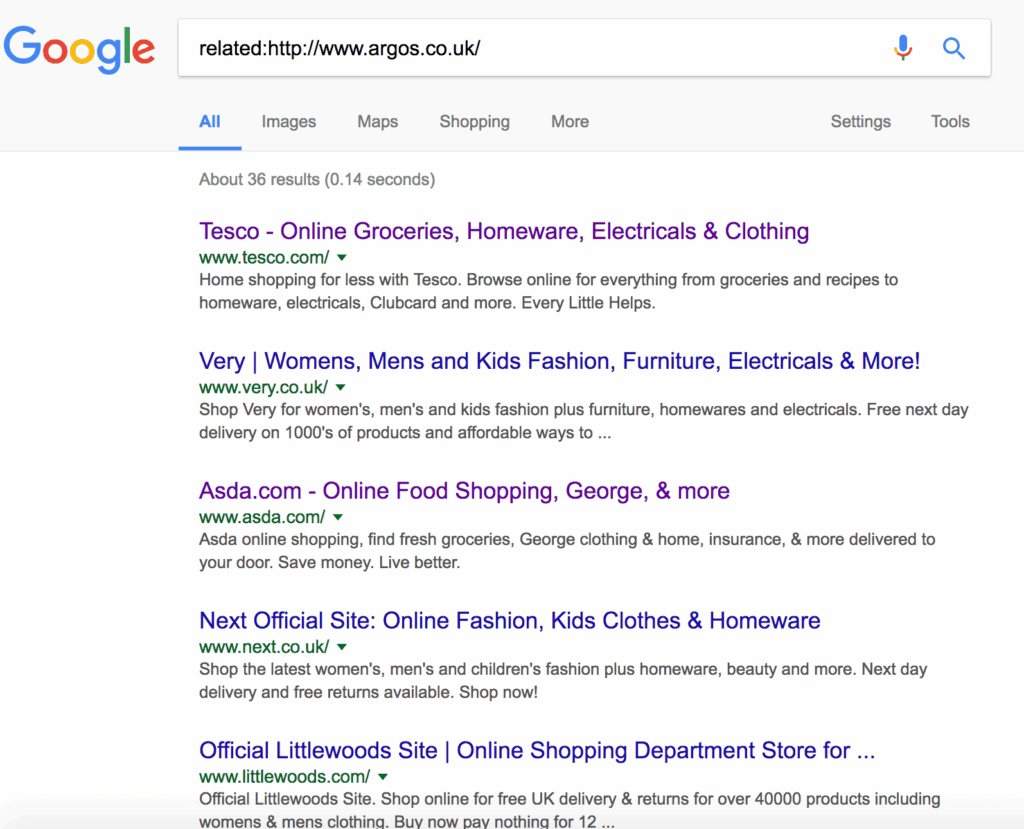
Task: Visit the Next Official Site result
Action: pyautogui.click(x=509, y=621)
